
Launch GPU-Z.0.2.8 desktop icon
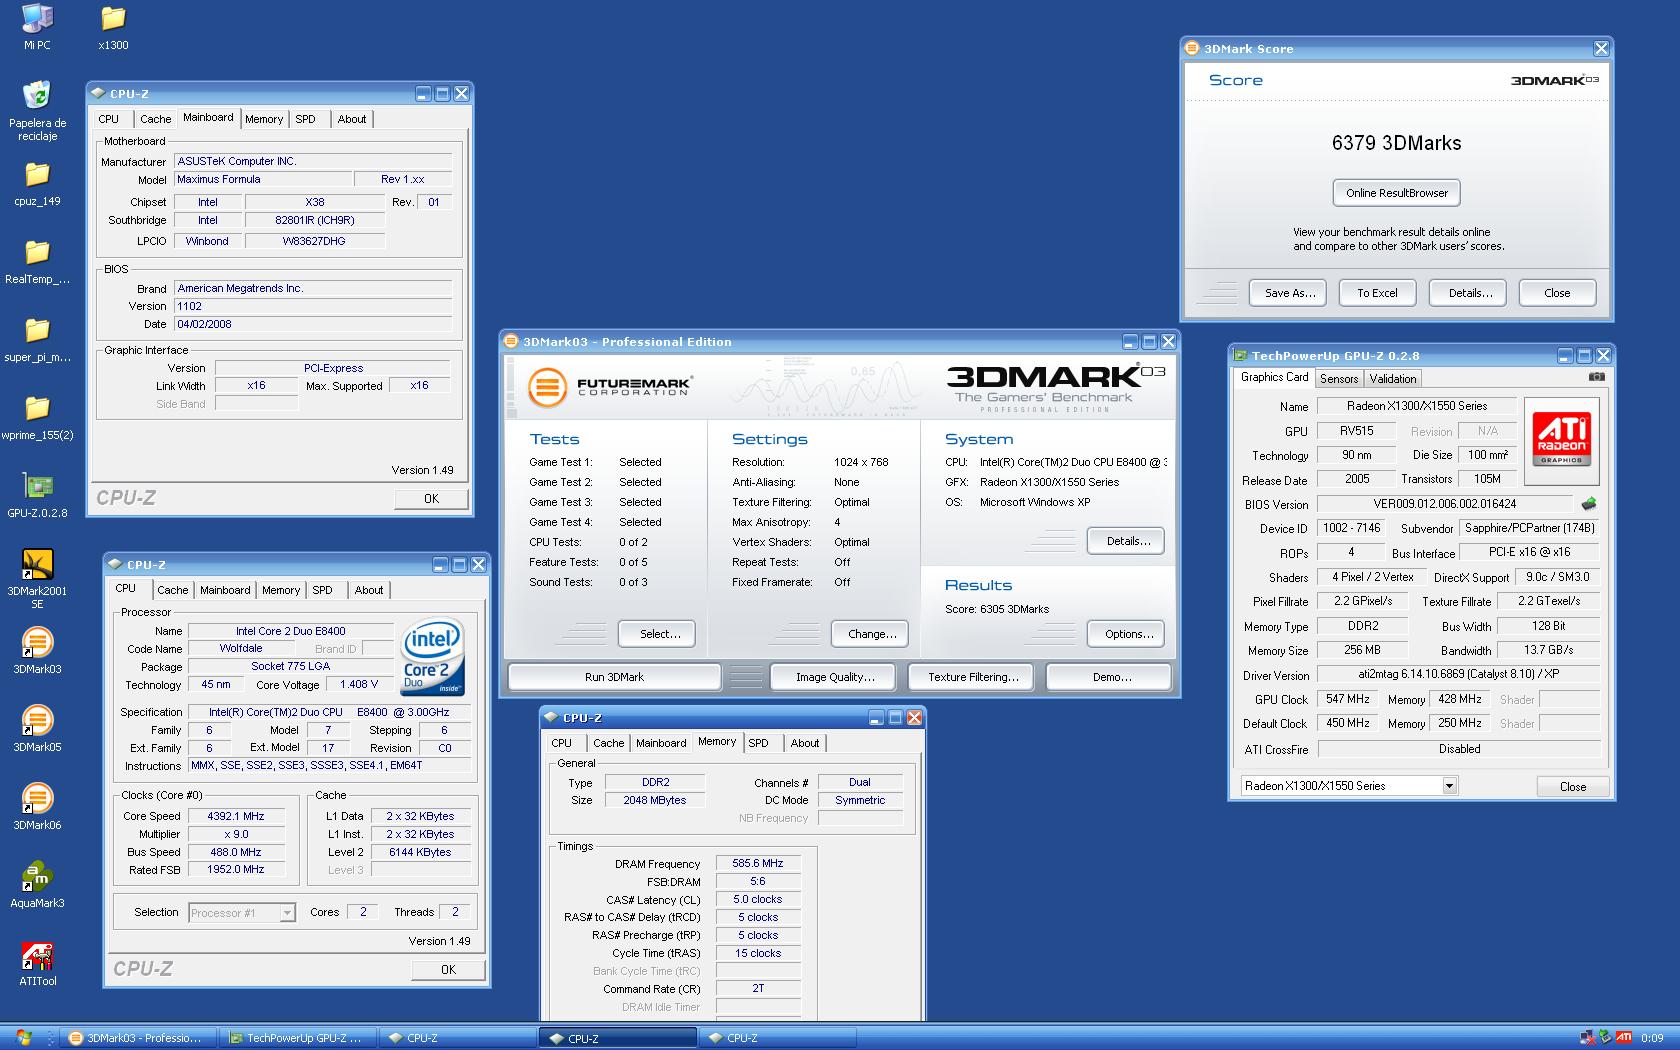(37, 495)
